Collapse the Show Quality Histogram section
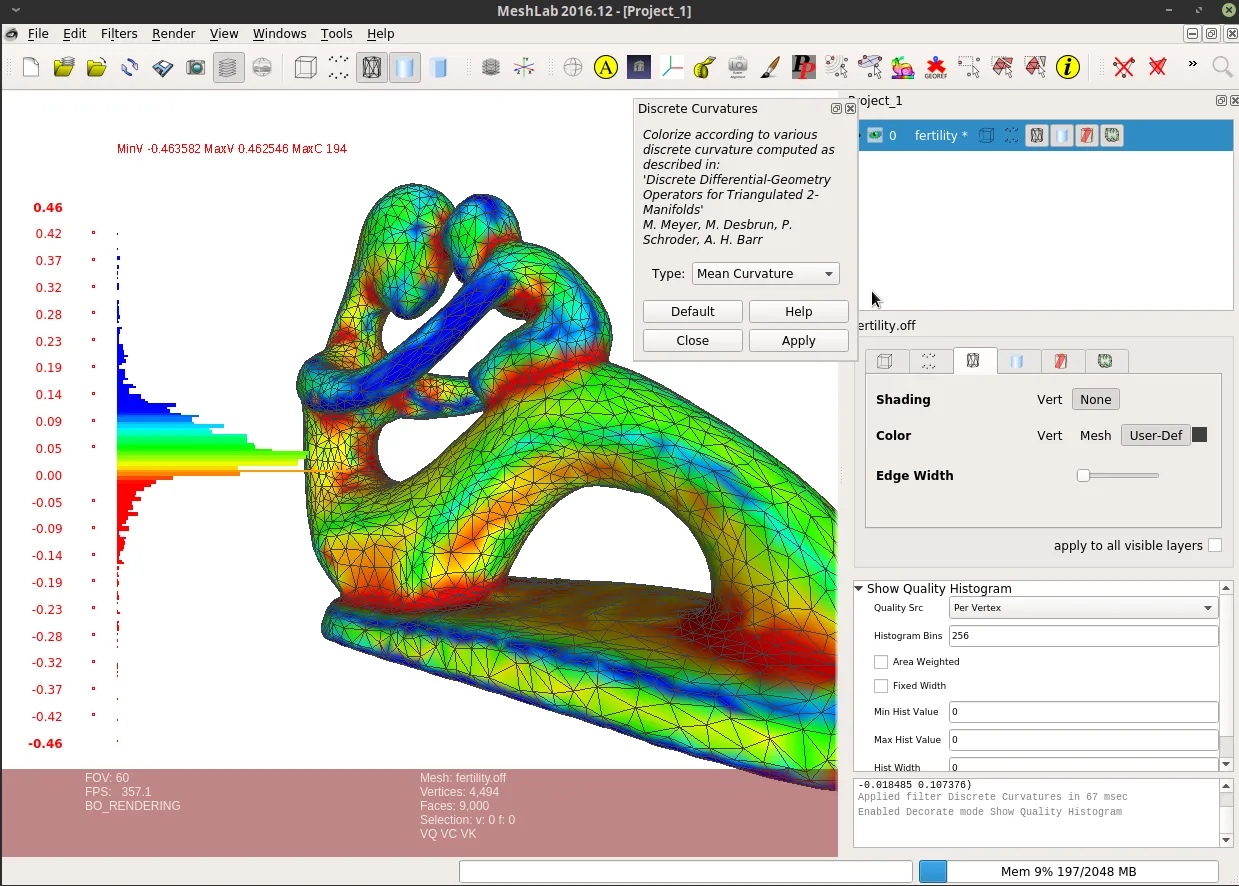 pyautogui.click(x=859, y=588)
